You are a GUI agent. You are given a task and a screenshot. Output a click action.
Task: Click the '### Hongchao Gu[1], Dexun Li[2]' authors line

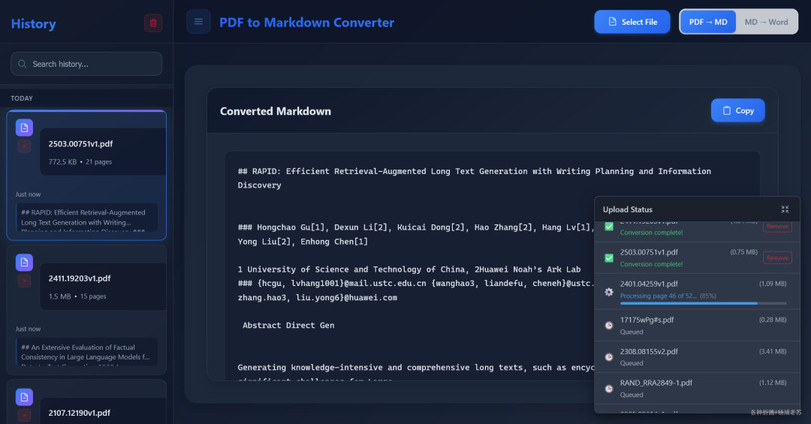coord(416,234)
